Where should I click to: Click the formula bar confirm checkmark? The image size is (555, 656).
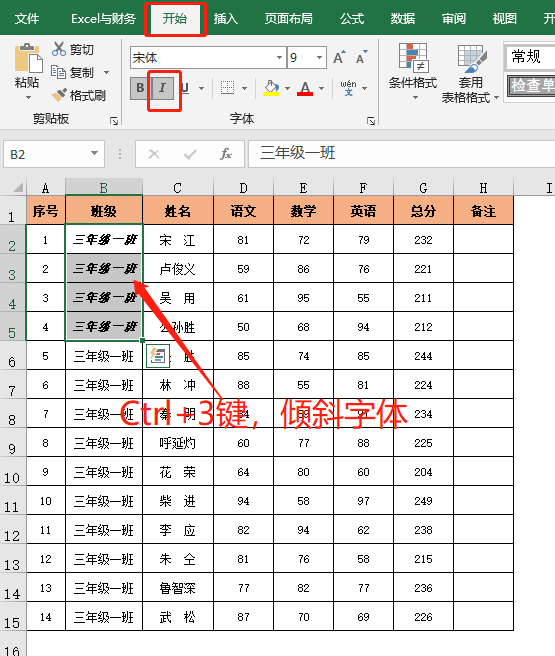190,154
